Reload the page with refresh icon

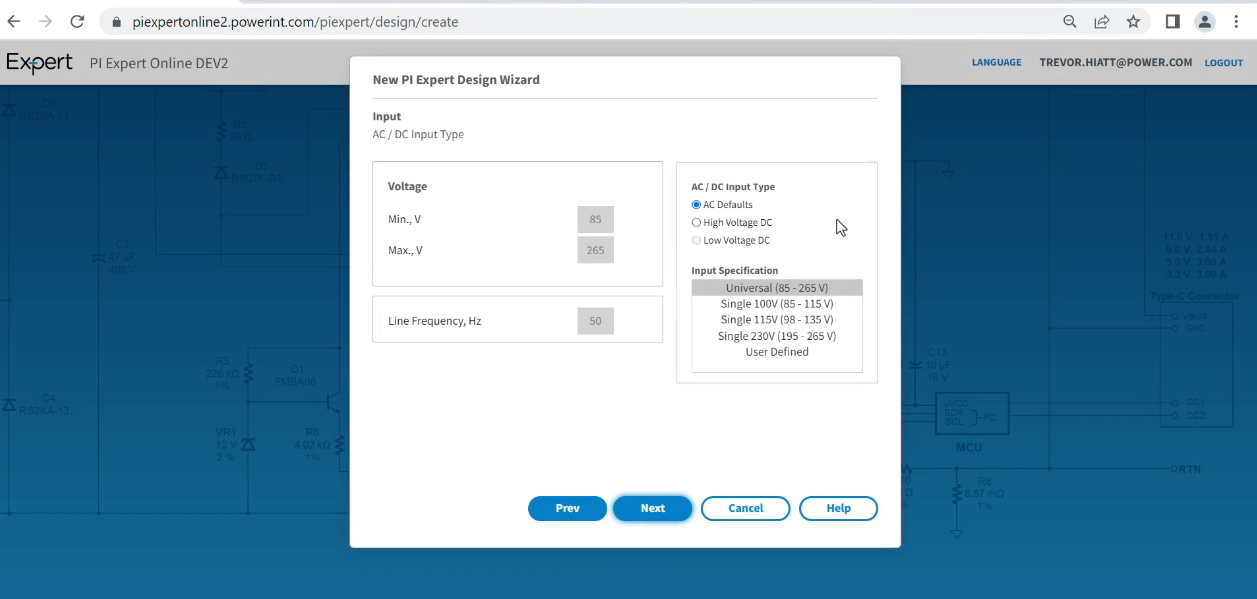(x=77, y=21)
